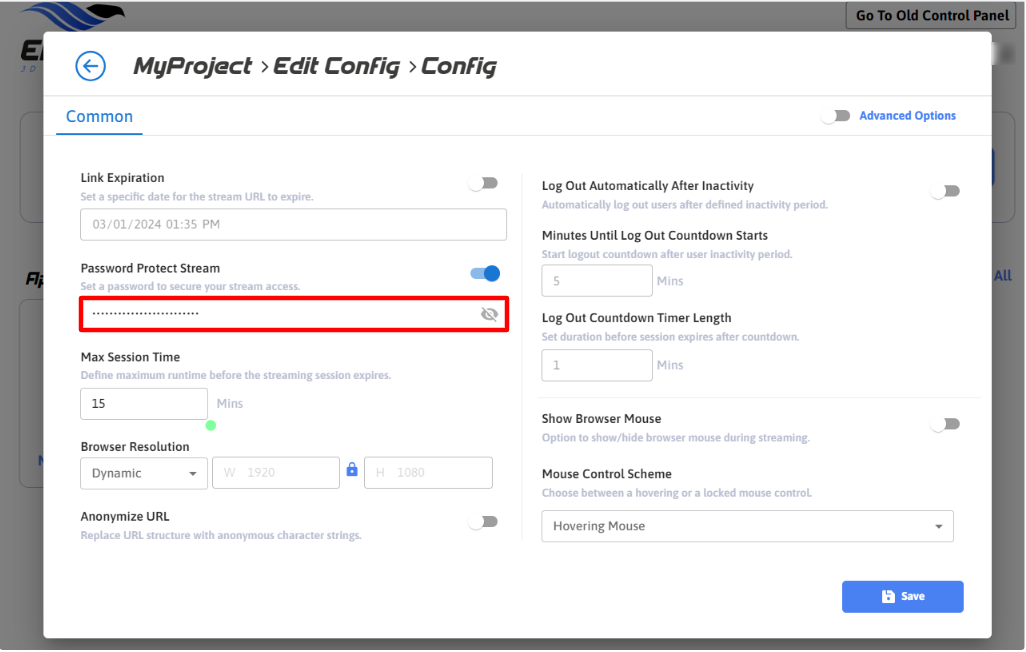Select the Common tab
Image resolution: width=1026 pixels, height=652 pixels.
coord(99,117)
